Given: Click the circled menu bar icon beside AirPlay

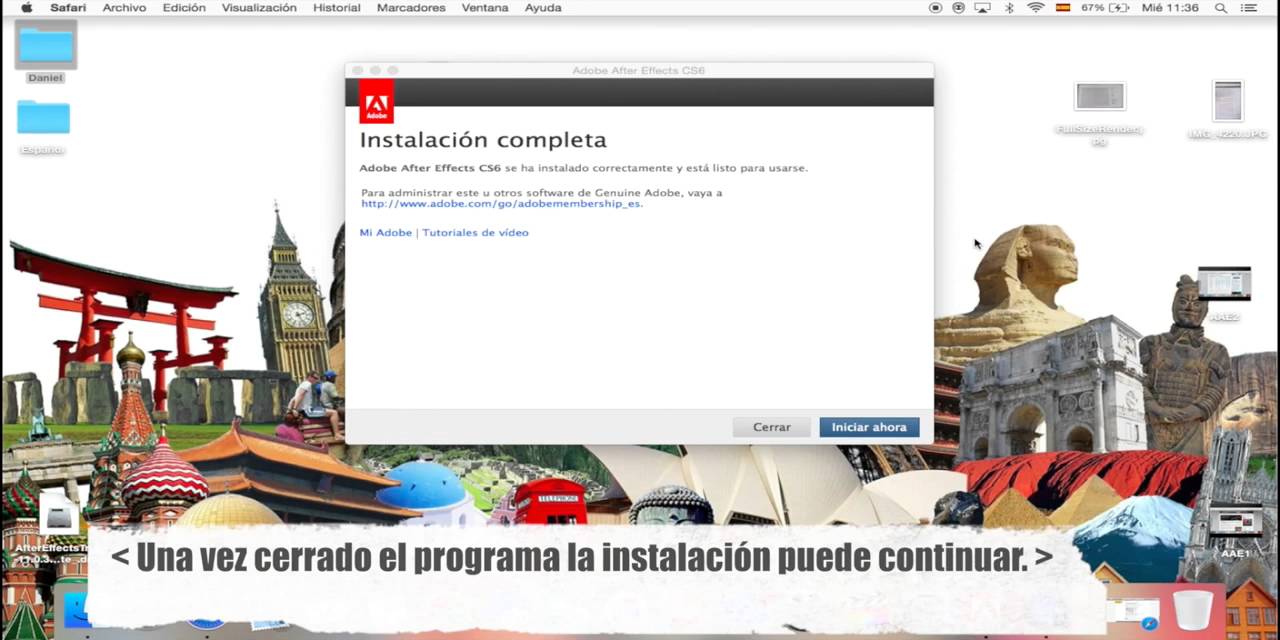Looking at the screenshot, I should 958,7.
